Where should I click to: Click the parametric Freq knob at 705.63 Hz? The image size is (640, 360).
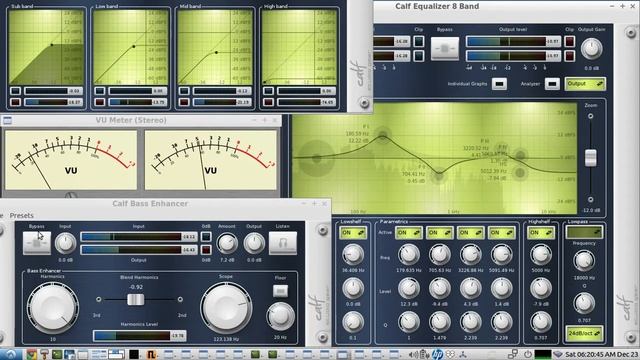[x=440, y=254]
